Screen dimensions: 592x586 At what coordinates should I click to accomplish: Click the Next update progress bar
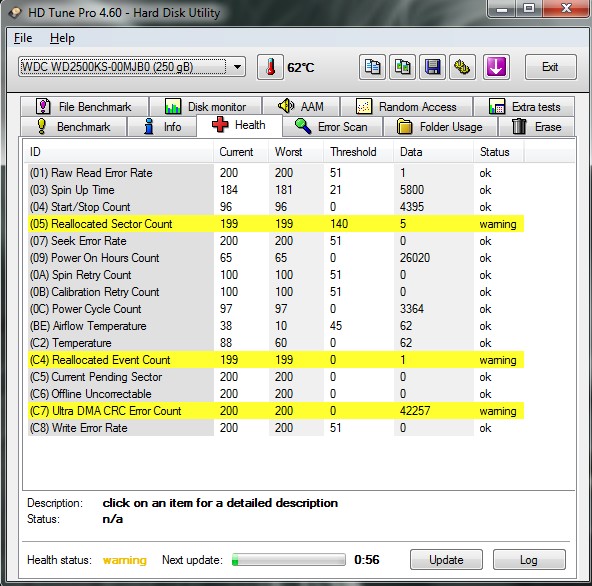pos(289,560)
